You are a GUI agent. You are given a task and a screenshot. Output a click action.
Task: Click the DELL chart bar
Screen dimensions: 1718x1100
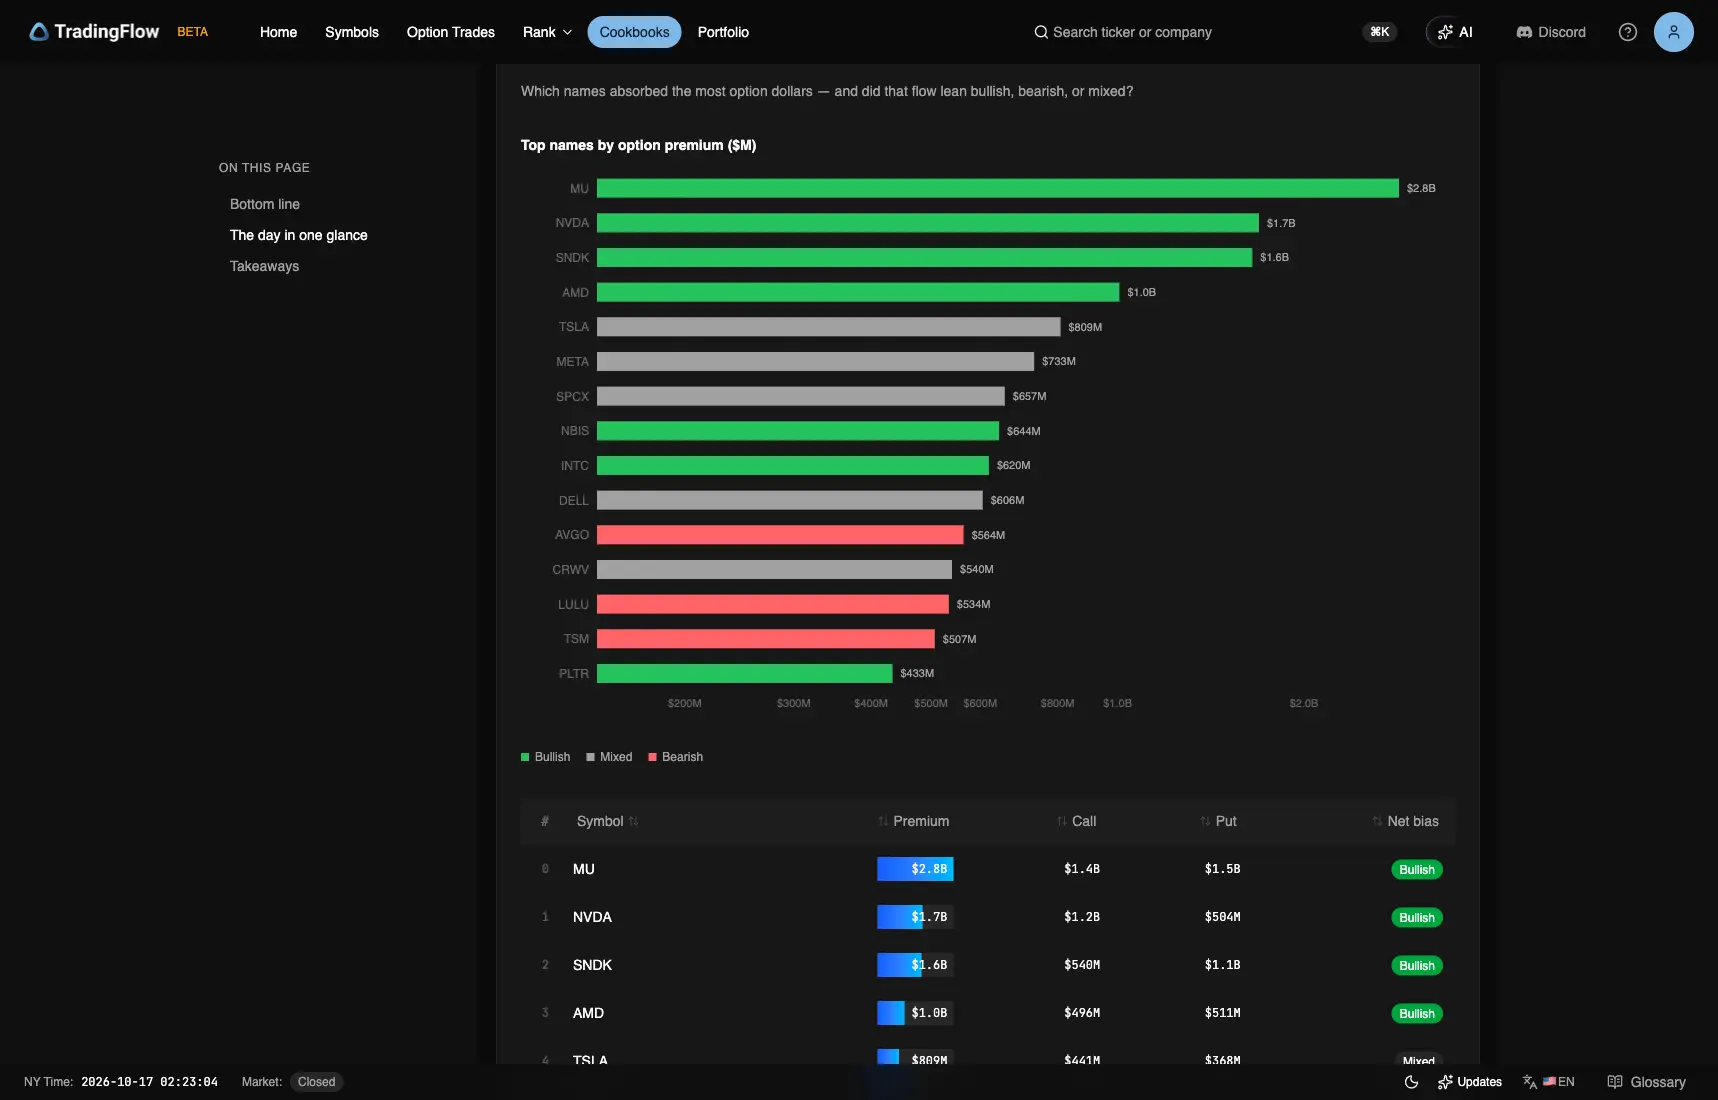790,500
